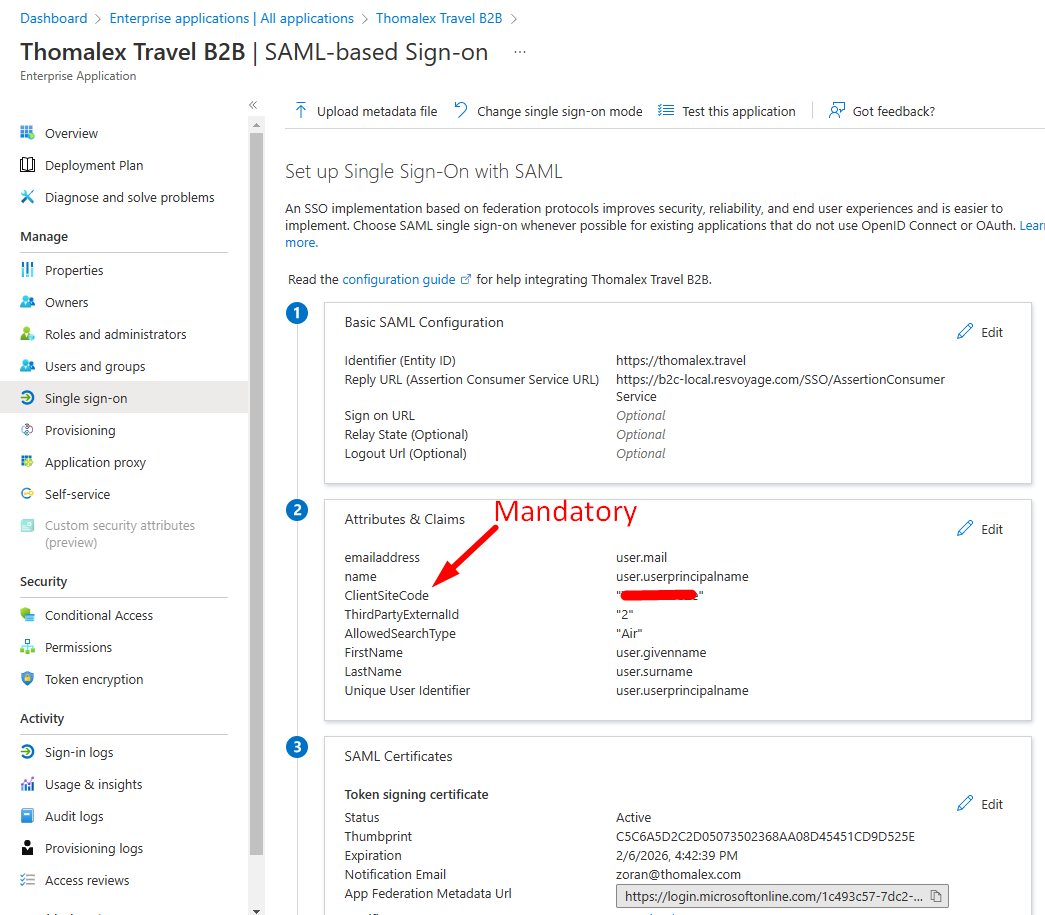Click the Provisioning cycle icon
The height and width of the screenshot is (915, 1045).
pos(27,429)
